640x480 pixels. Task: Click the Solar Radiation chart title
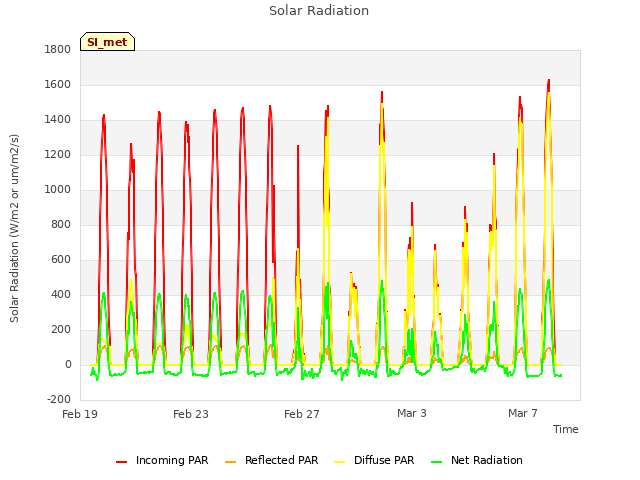tap(319, 11)
